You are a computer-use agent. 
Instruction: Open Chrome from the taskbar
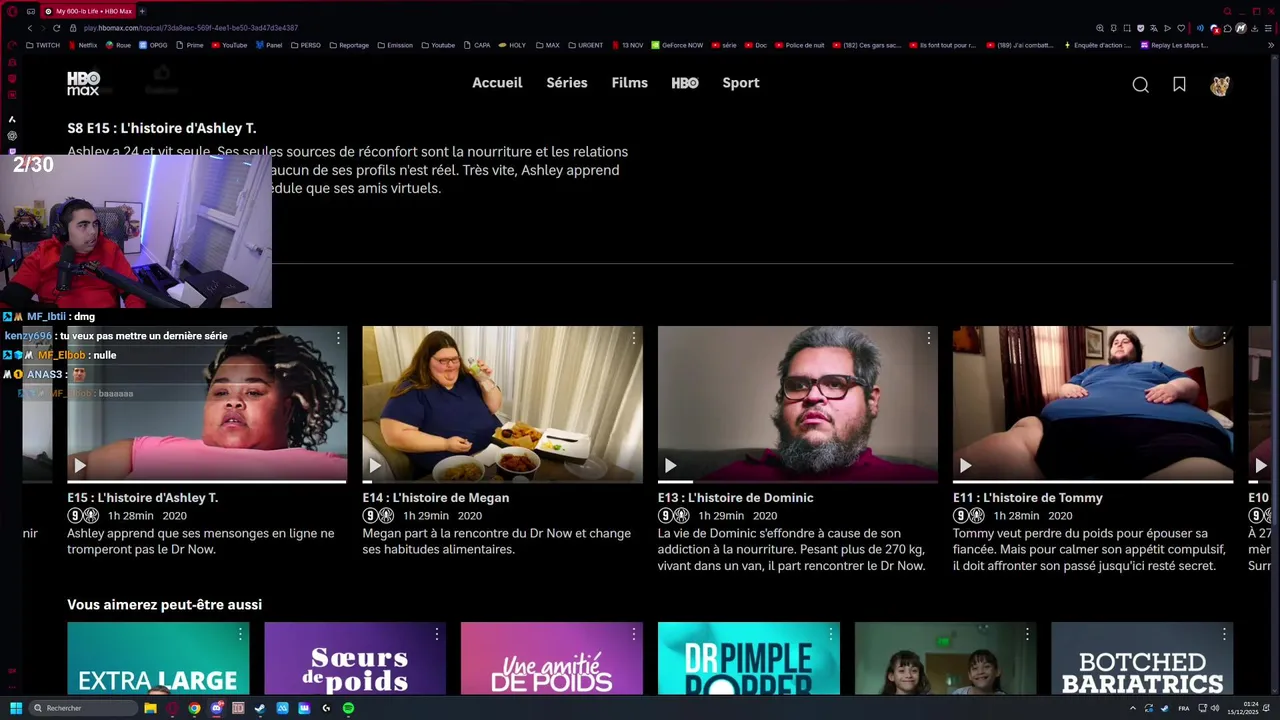point(194,708)
